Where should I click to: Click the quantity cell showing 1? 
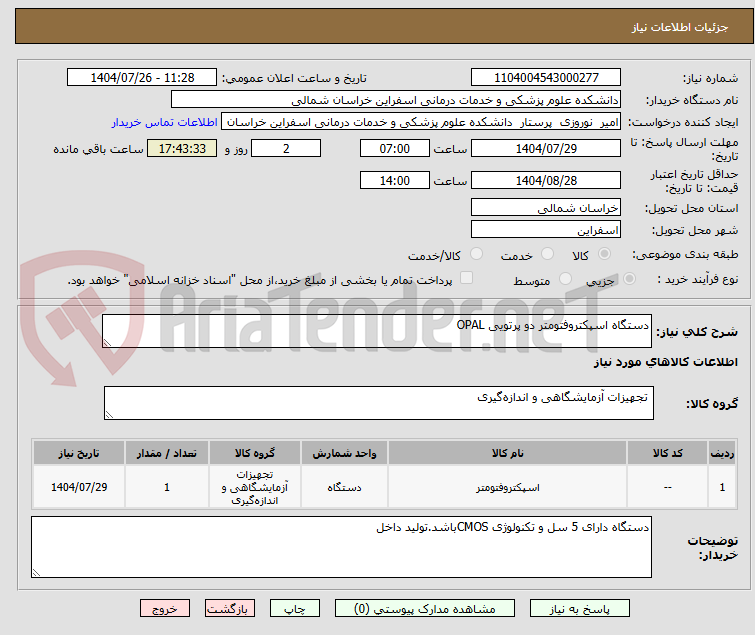click(x=167, y=487)
